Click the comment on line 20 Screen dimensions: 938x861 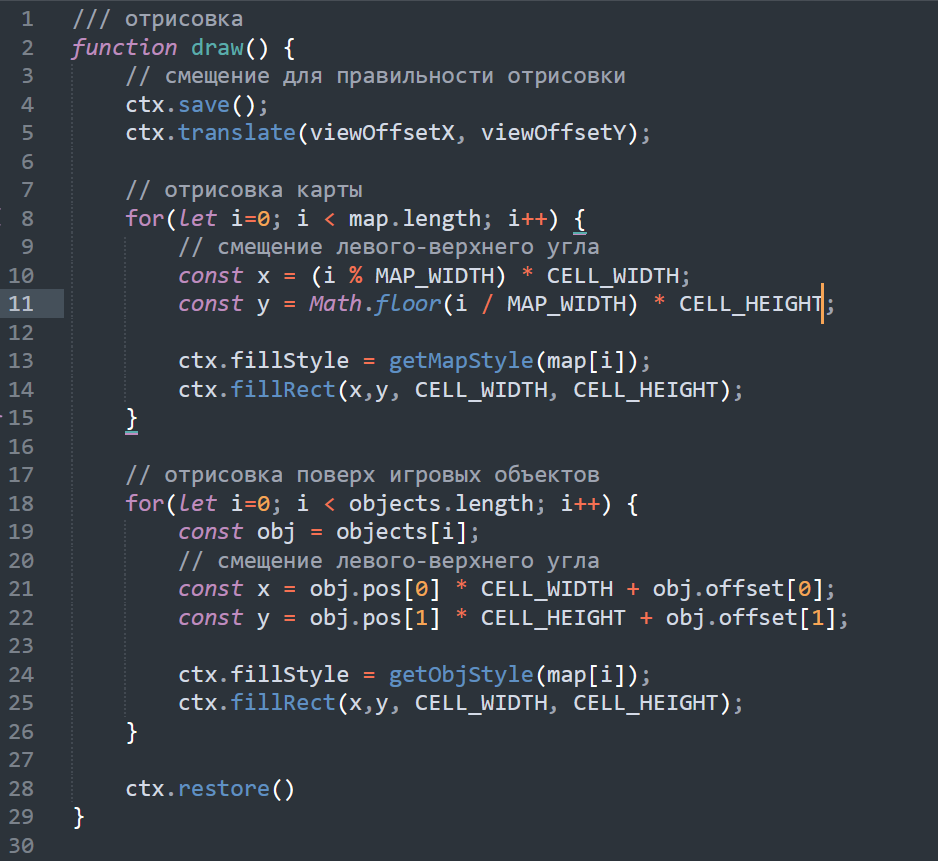389,561
